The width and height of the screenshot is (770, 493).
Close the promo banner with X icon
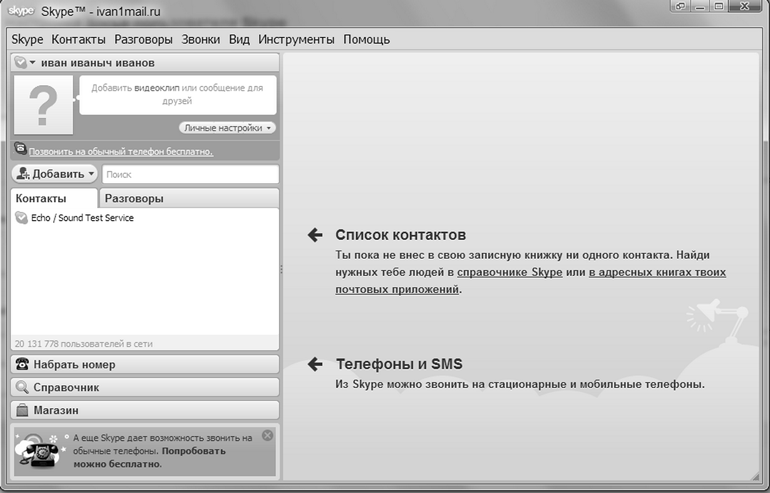267,436
